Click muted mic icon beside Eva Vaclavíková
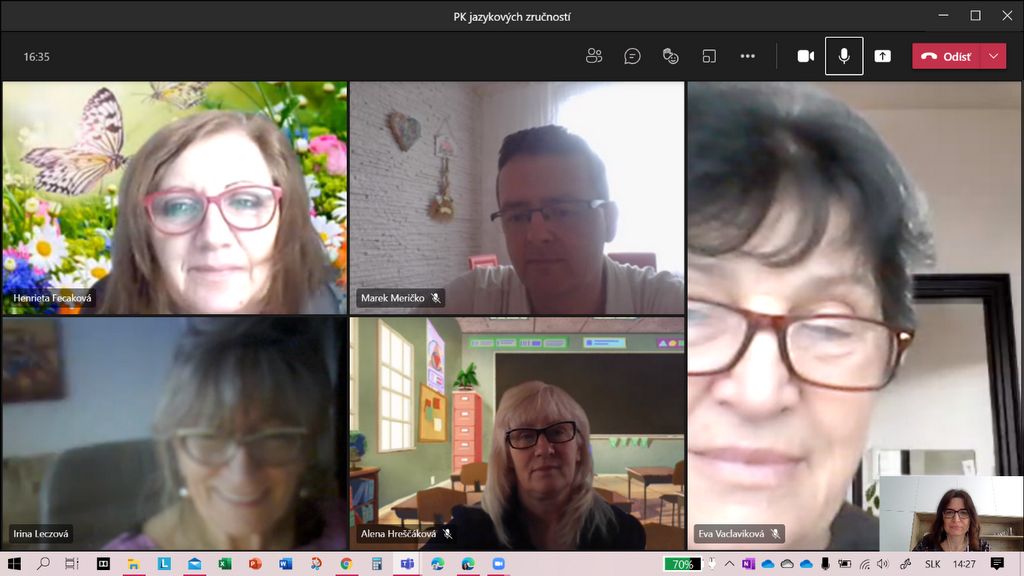The image size is (1024, 576). point(775,534)
